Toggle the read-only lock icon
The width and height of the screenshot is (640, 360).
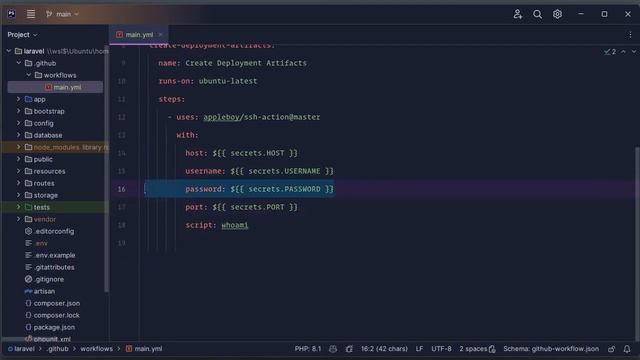pos(611,349)
